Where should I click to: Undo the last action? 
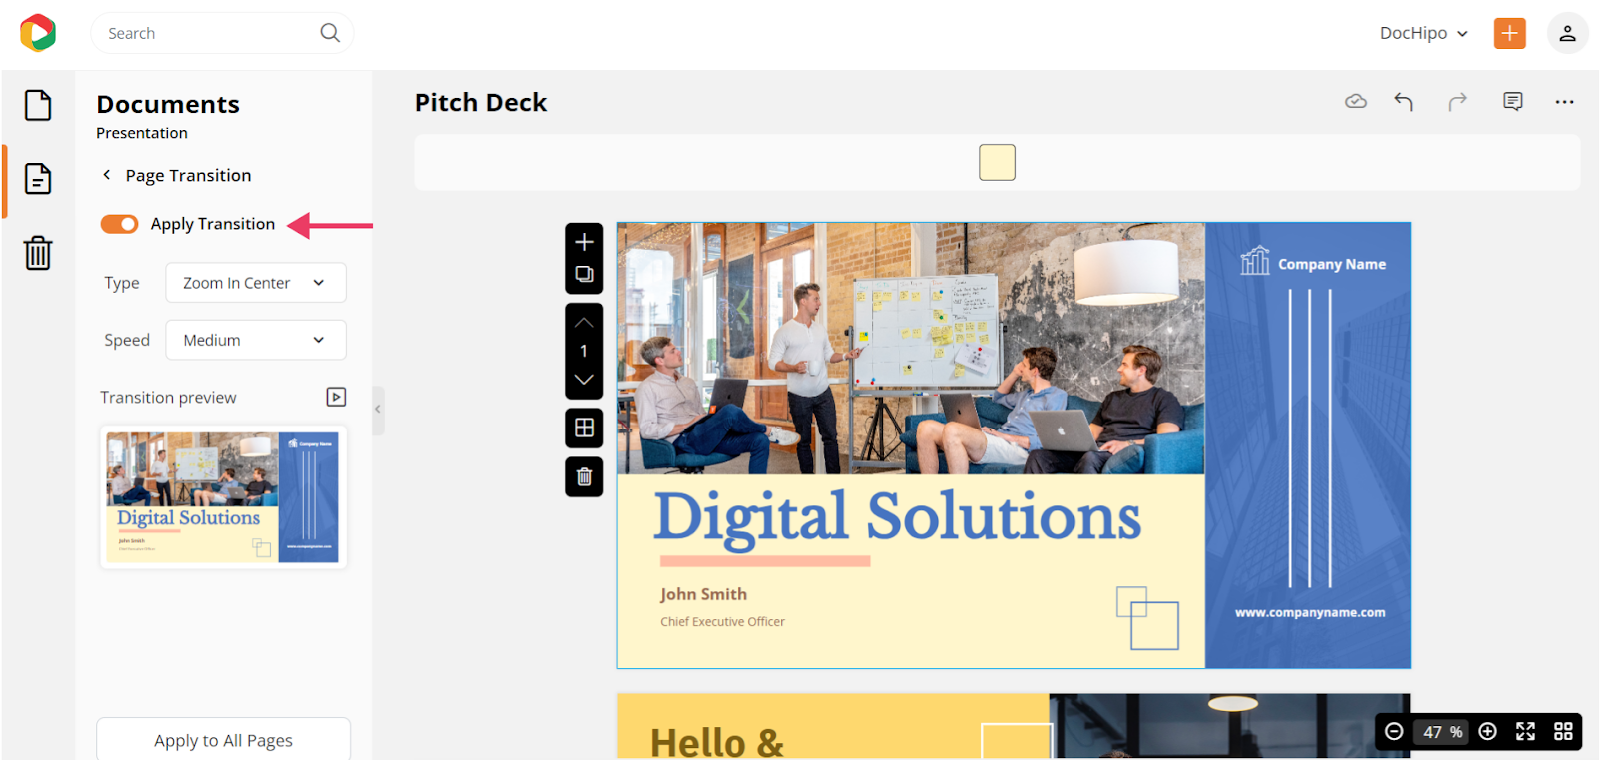[1404, 101]
